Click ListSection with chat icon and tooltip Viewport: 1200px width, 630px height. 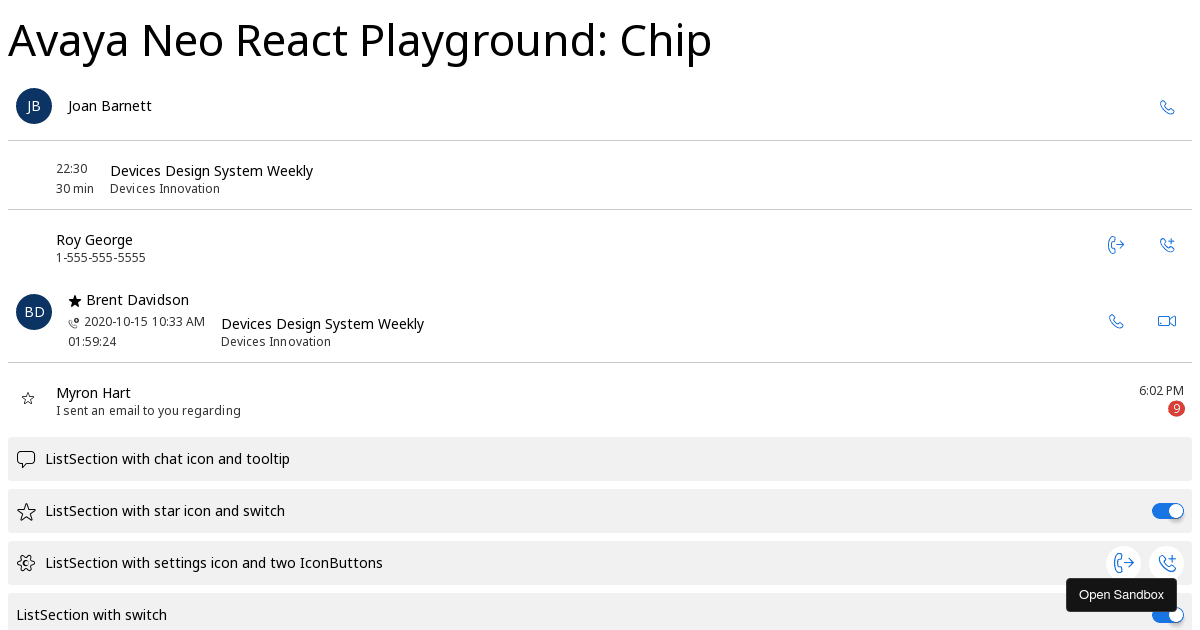click(600, 459)
